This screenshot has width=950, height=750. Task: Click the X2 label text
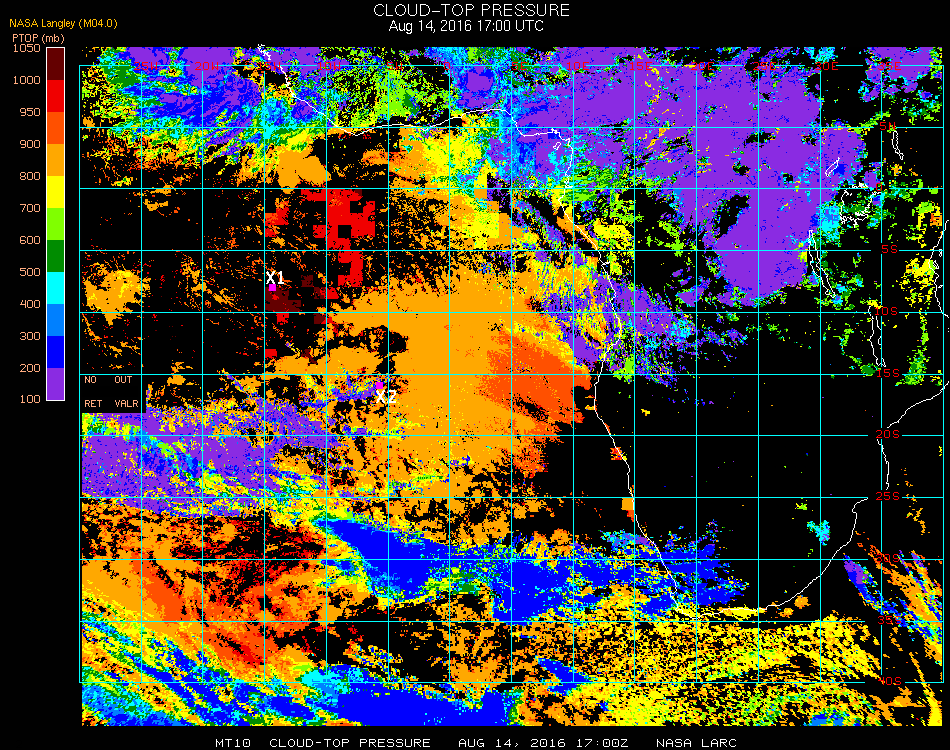(386, 397)
